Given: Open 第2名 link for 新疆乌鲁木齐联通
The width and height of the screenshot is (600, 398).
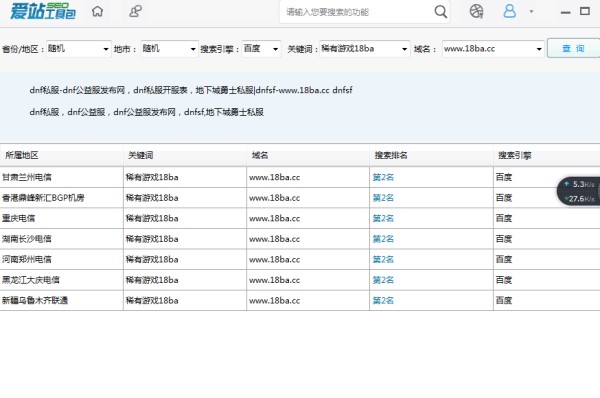Looking at the screenshot, I should pyautogui.click(x=383, y=300).
